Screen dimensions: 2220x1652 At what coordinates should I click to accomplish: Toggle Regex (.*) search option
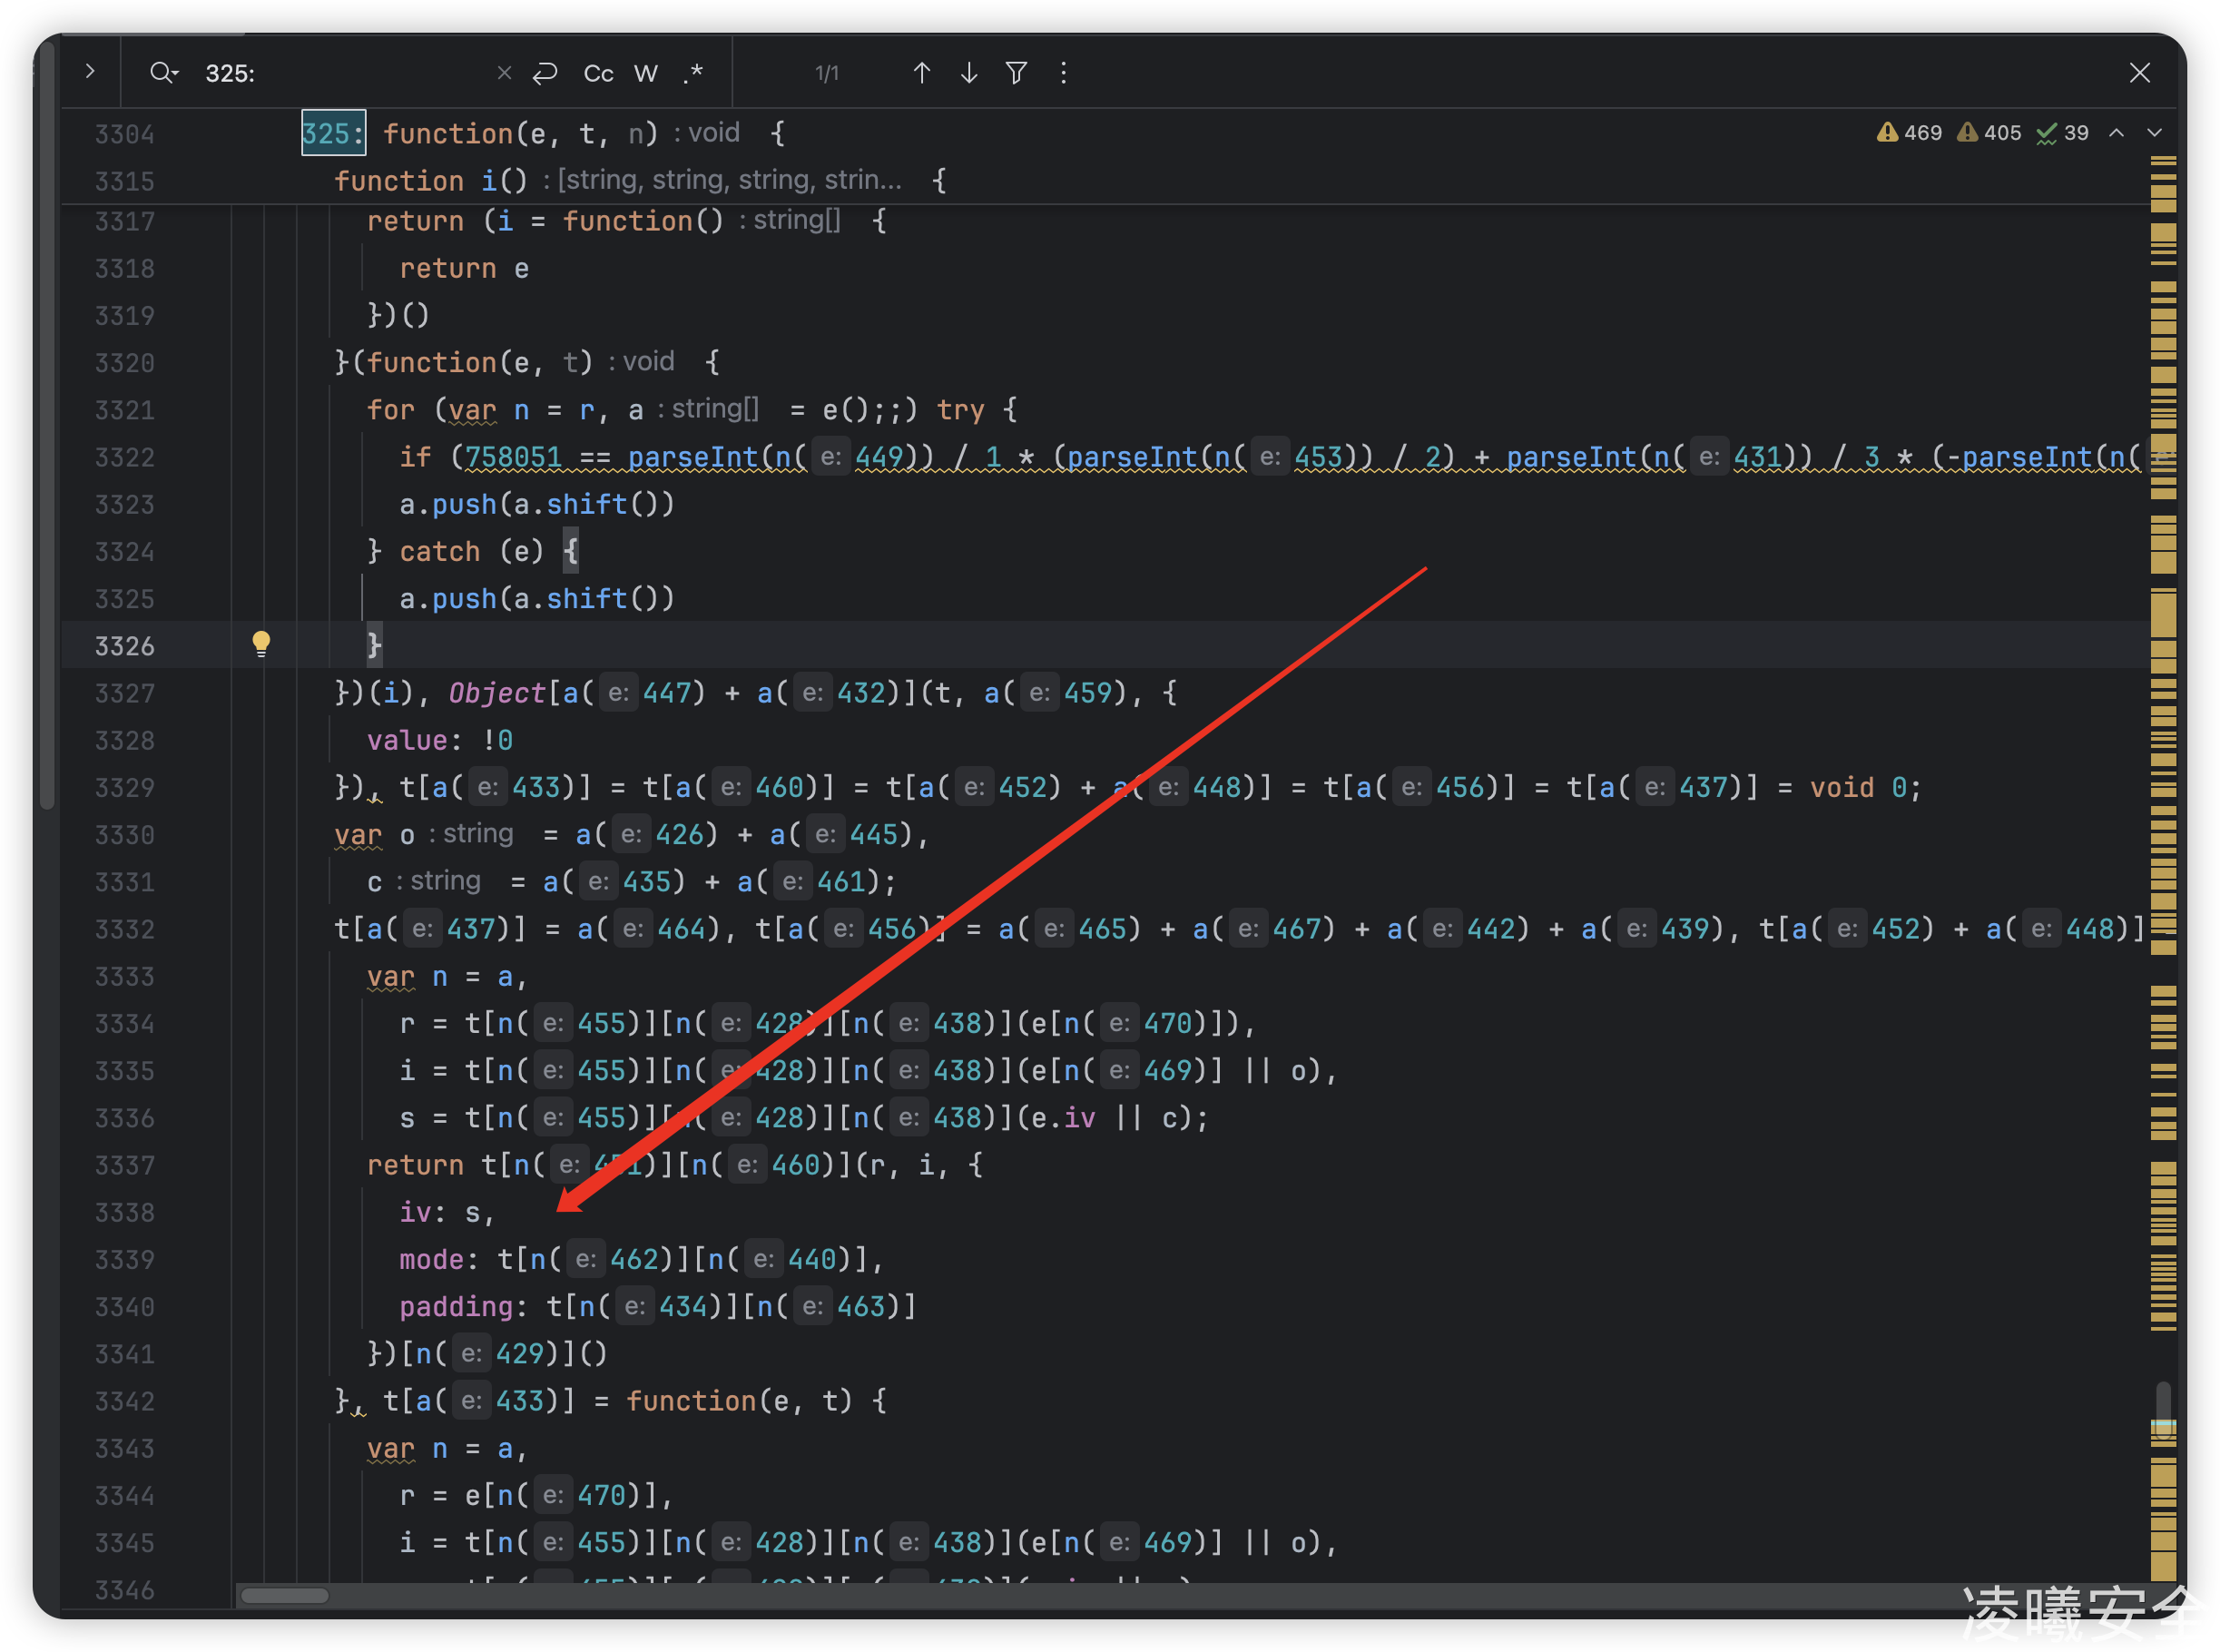693,73
